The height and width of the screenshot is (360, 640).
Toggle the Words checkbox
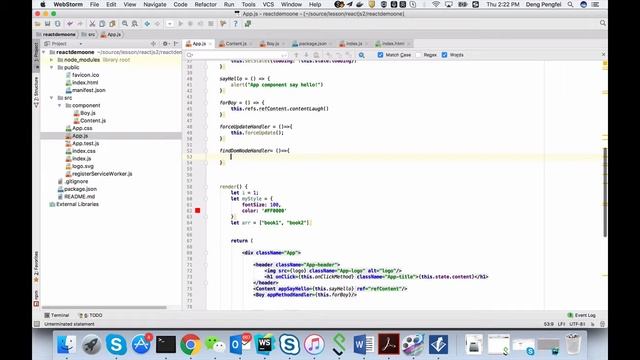click(x=444, y=55)
